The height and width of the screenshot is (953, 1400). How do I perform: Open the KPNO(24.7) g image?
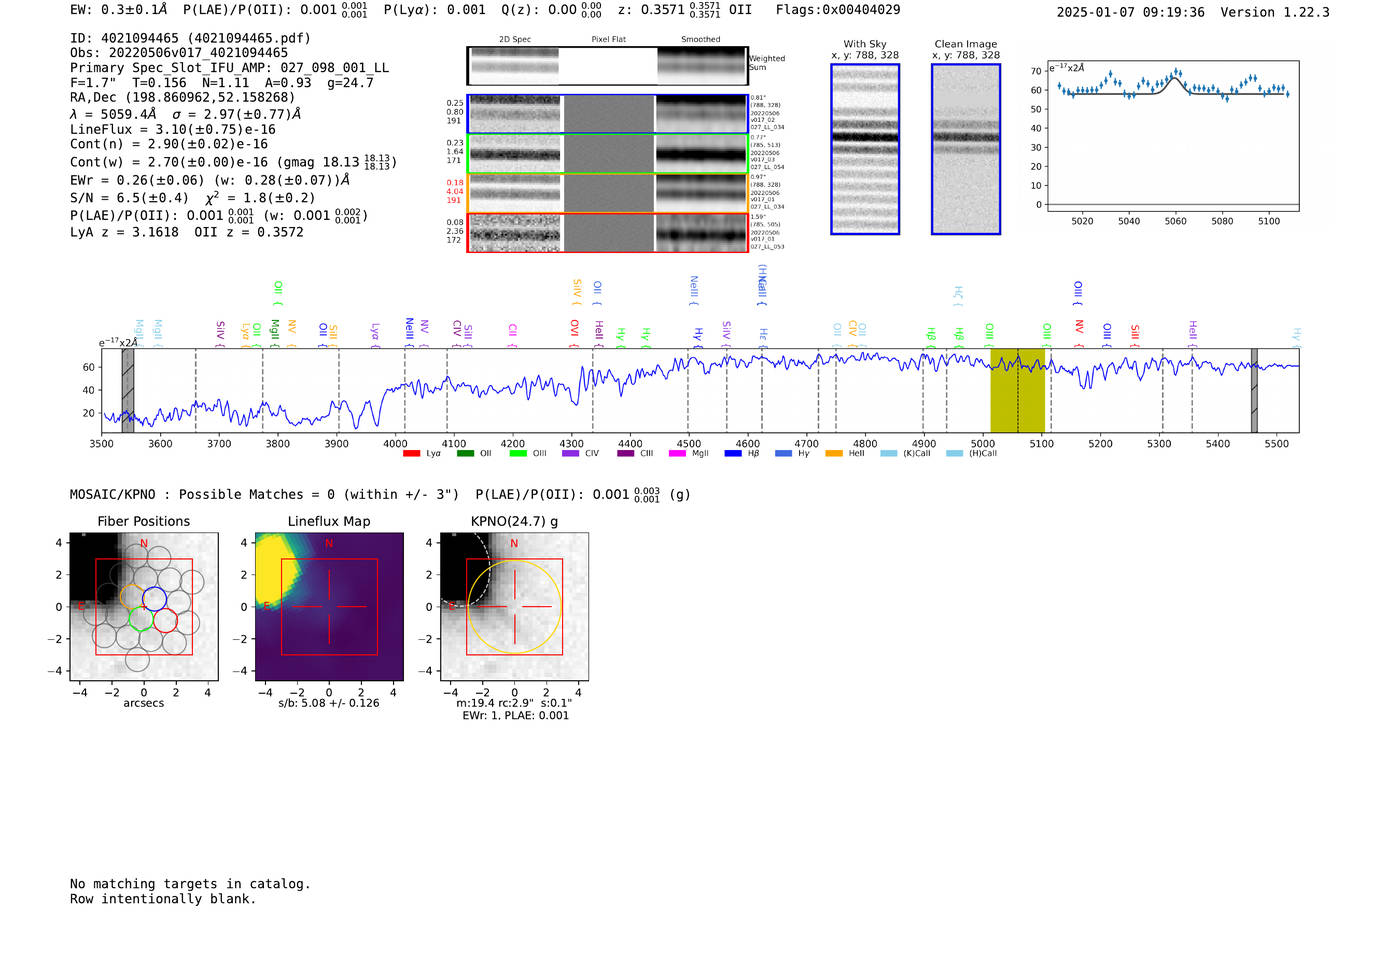(514, 606)
